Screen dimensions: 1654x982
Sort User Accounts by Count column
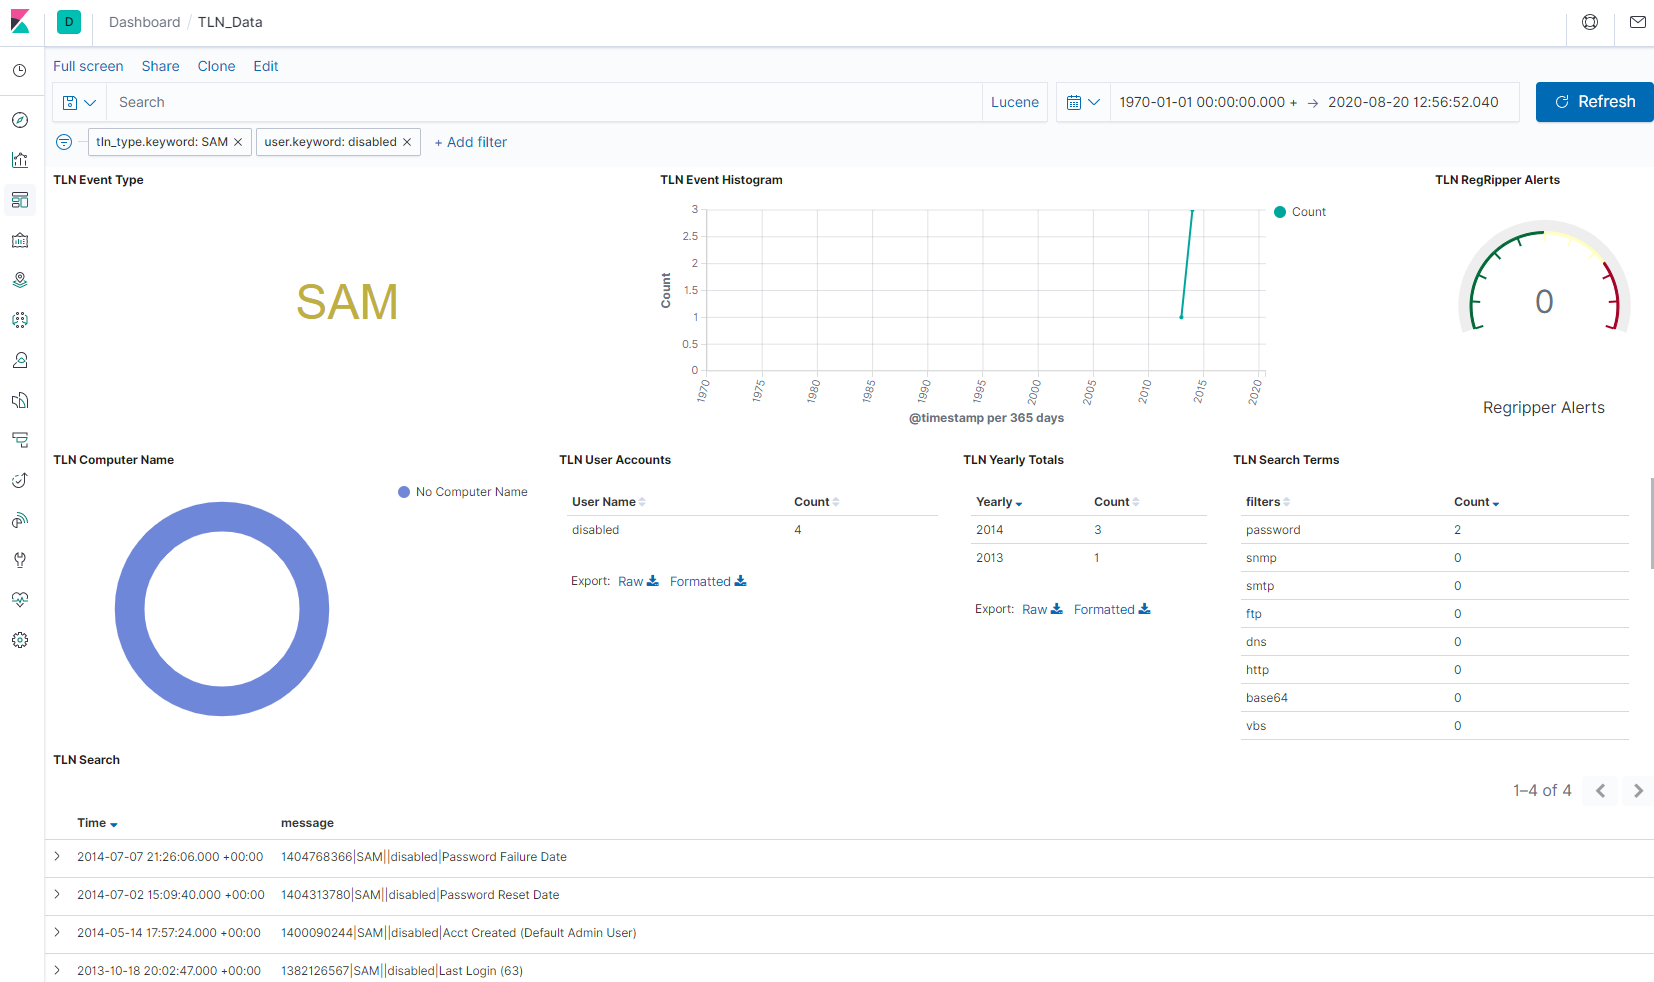816,502
